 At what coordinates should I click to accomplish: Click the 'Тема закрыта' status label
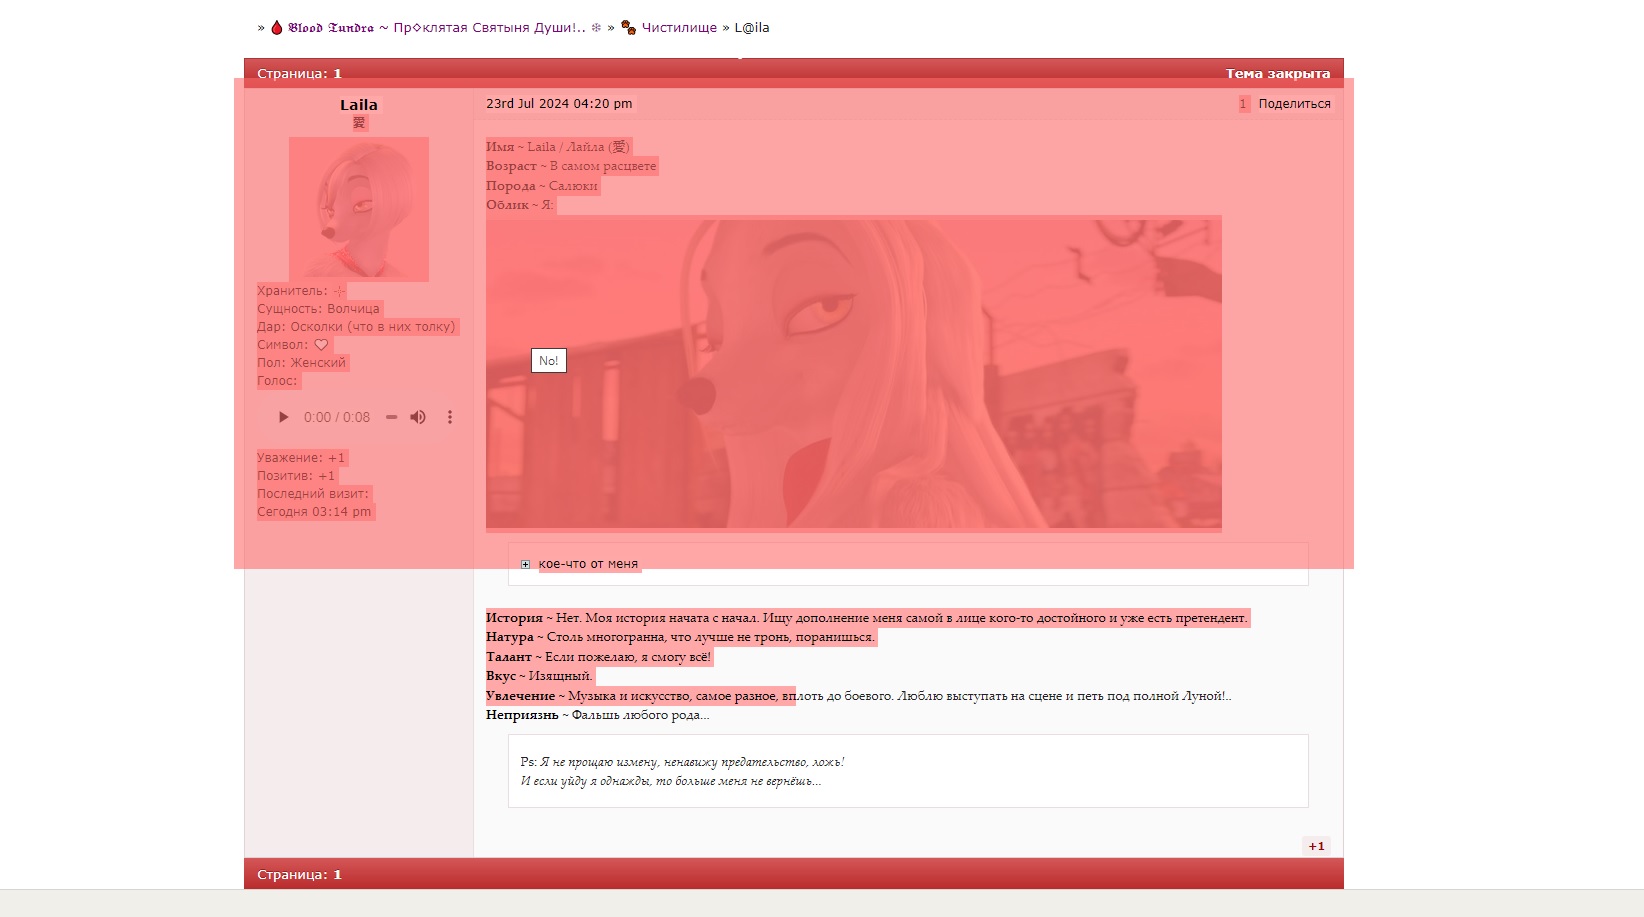tap(1278, 74)
